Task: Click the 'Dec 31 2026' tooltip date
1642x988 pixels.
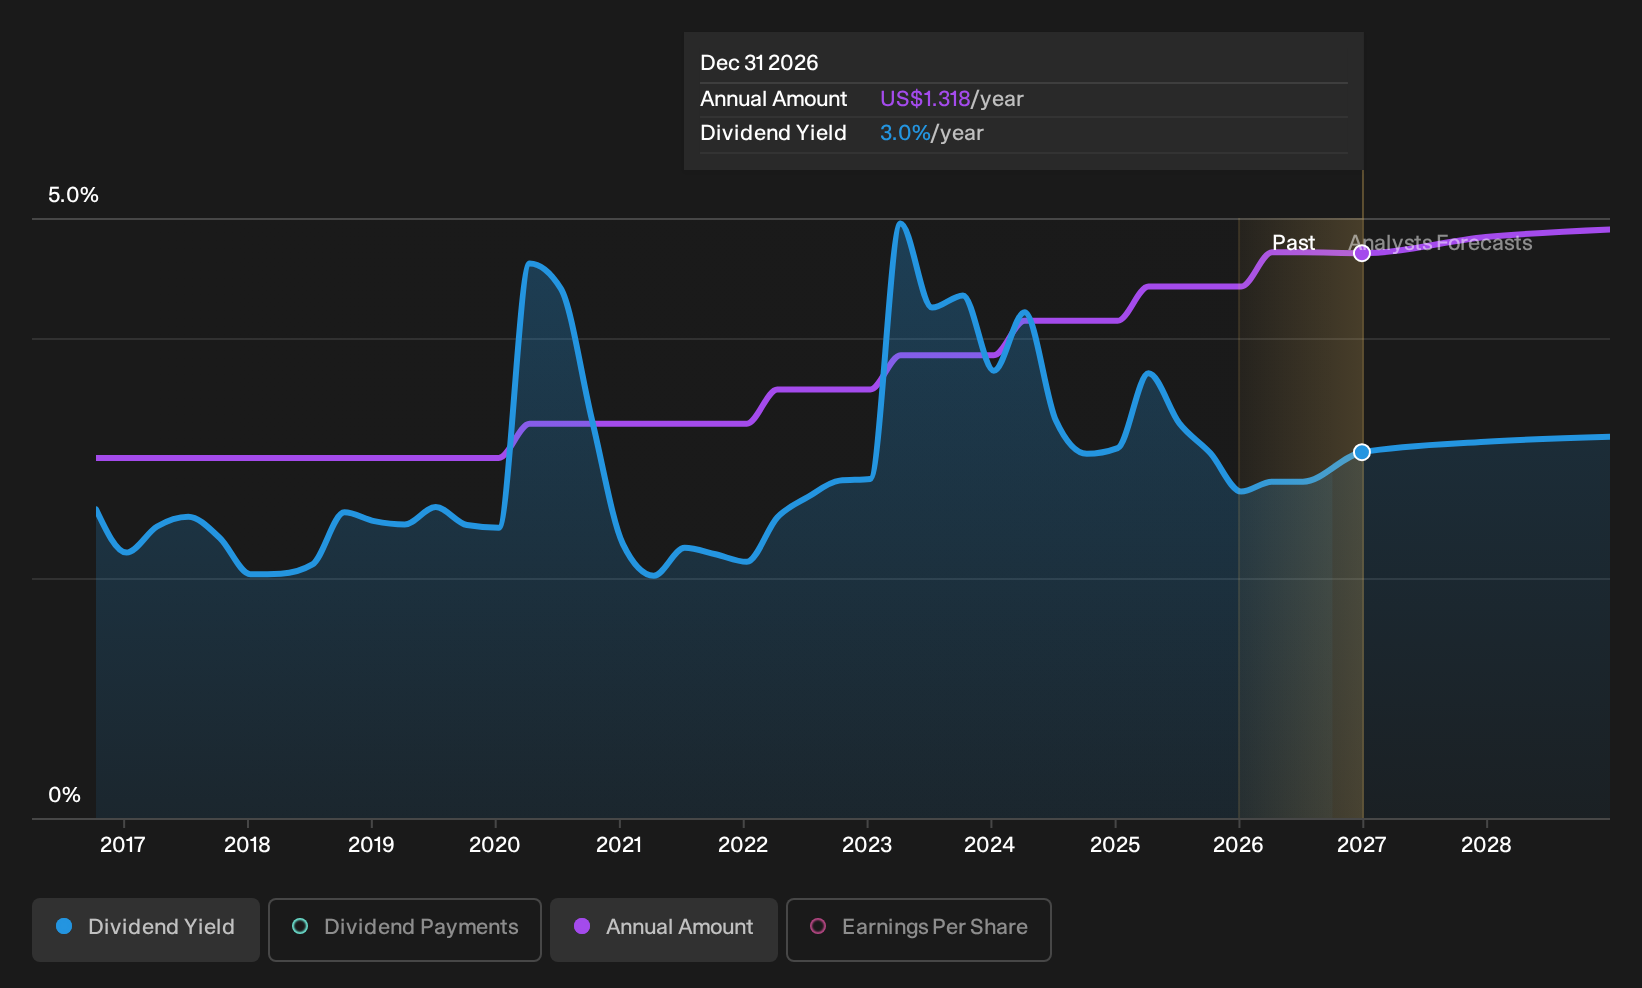Action: pos(759,63)
